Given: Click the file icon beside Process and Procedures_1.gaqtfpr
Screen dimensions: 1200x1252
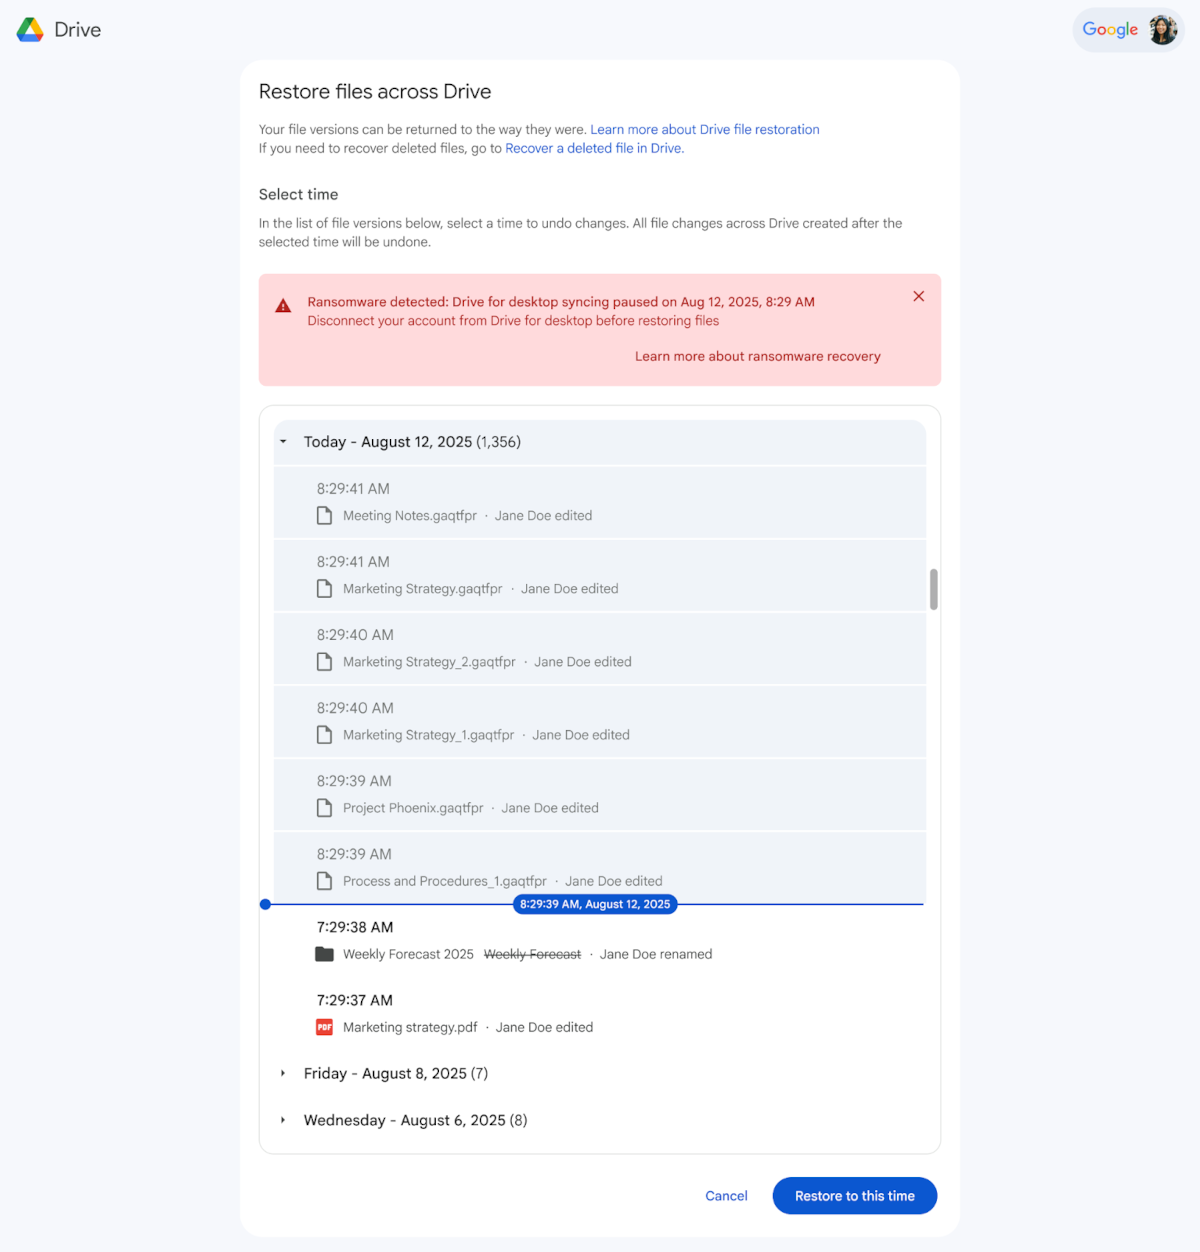Looking at the screenshot, I should (x=324, y=880).
